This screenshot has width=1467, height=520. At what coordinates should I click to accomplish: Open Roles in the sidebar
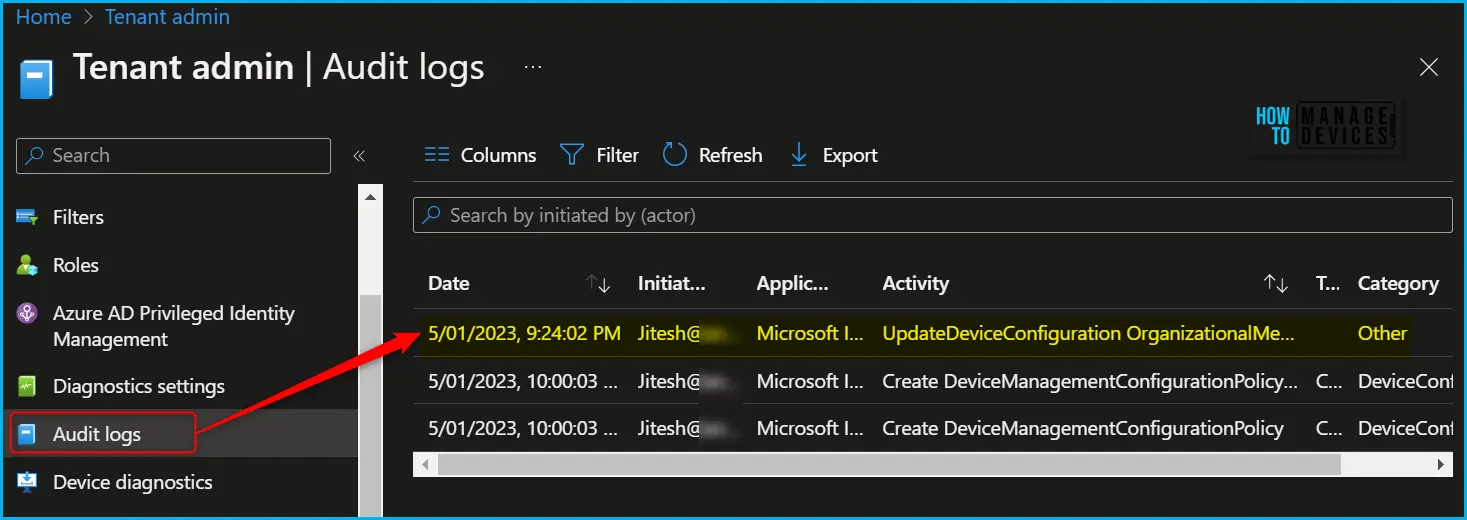coord(76,265)
